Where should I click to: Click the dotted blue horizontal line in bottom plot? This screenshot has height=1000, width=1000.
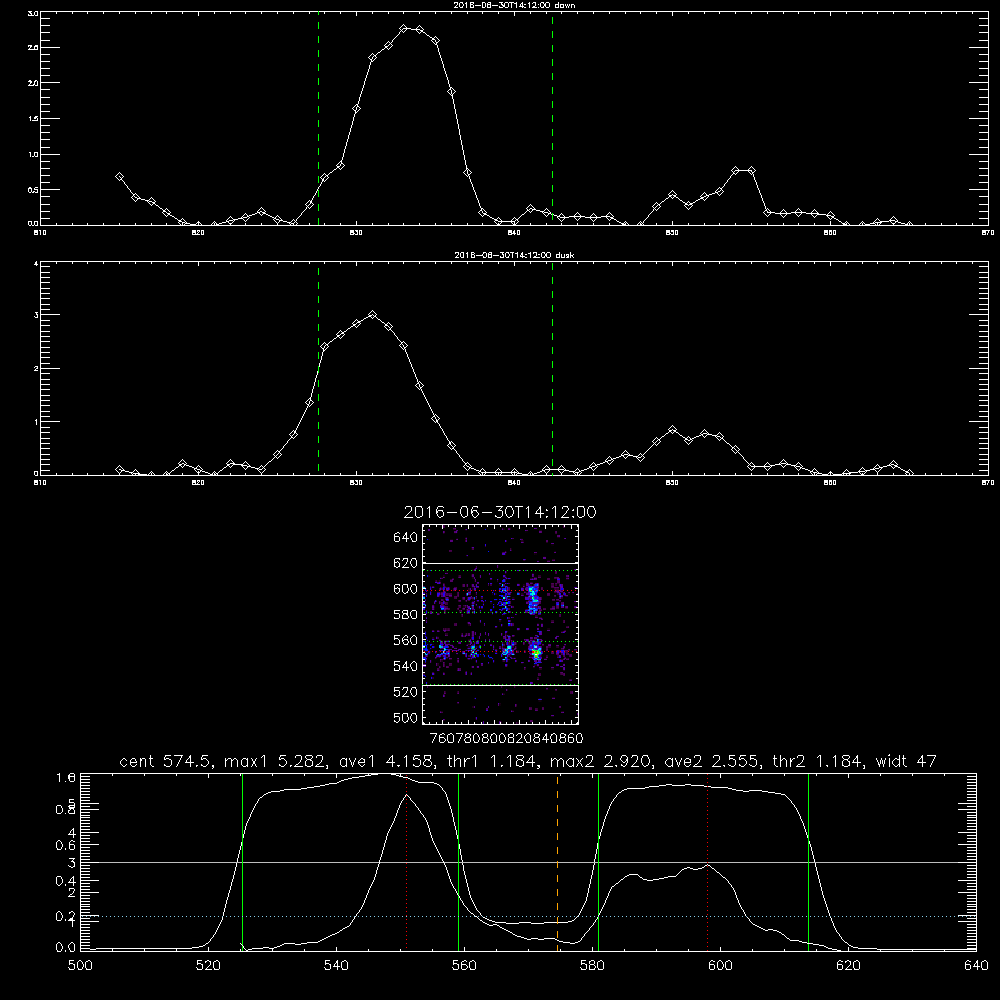528,916
